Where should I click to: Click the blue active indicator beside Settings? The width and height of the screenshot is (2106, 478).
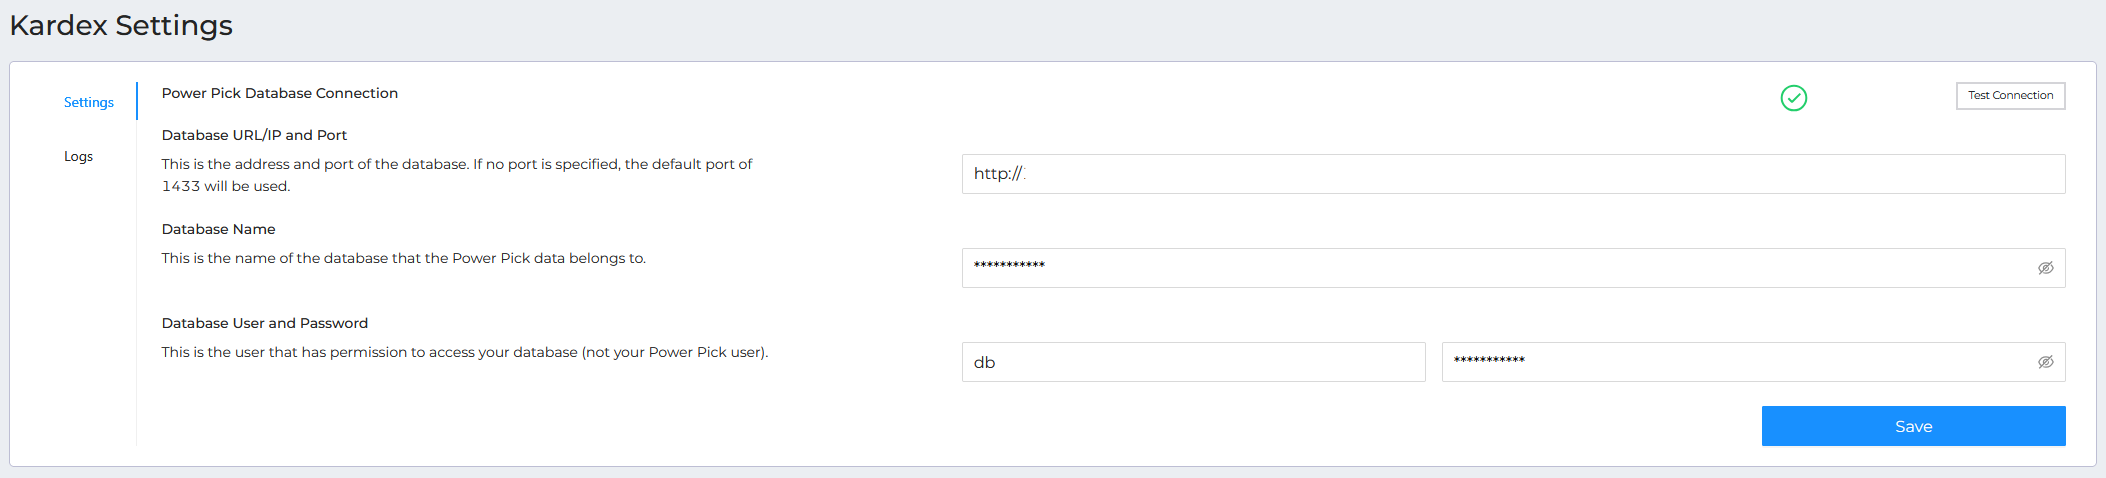pyautogui.click(x=137, y=101)
